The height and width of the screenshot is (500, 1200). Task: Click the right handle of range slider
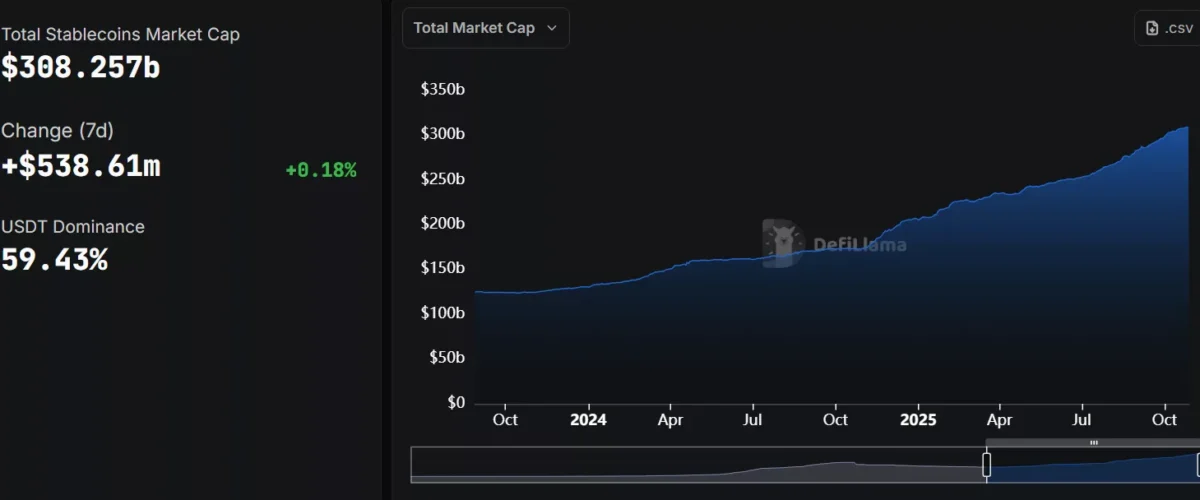[1197, 465]
